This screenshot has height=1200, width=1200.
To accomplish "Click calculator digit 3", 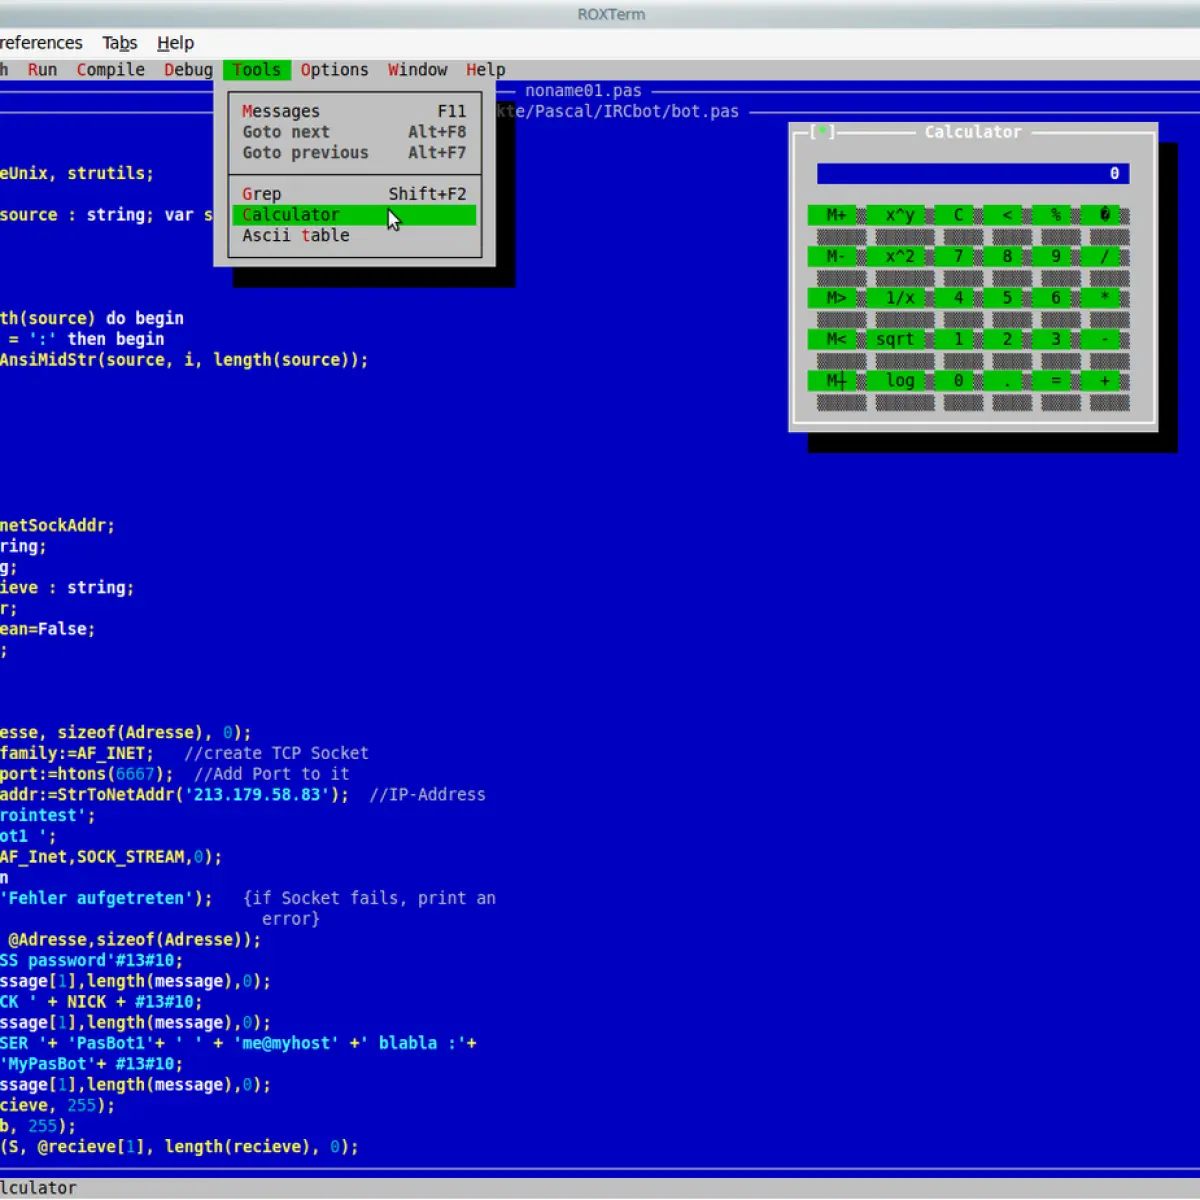I will click(1052, 339).
